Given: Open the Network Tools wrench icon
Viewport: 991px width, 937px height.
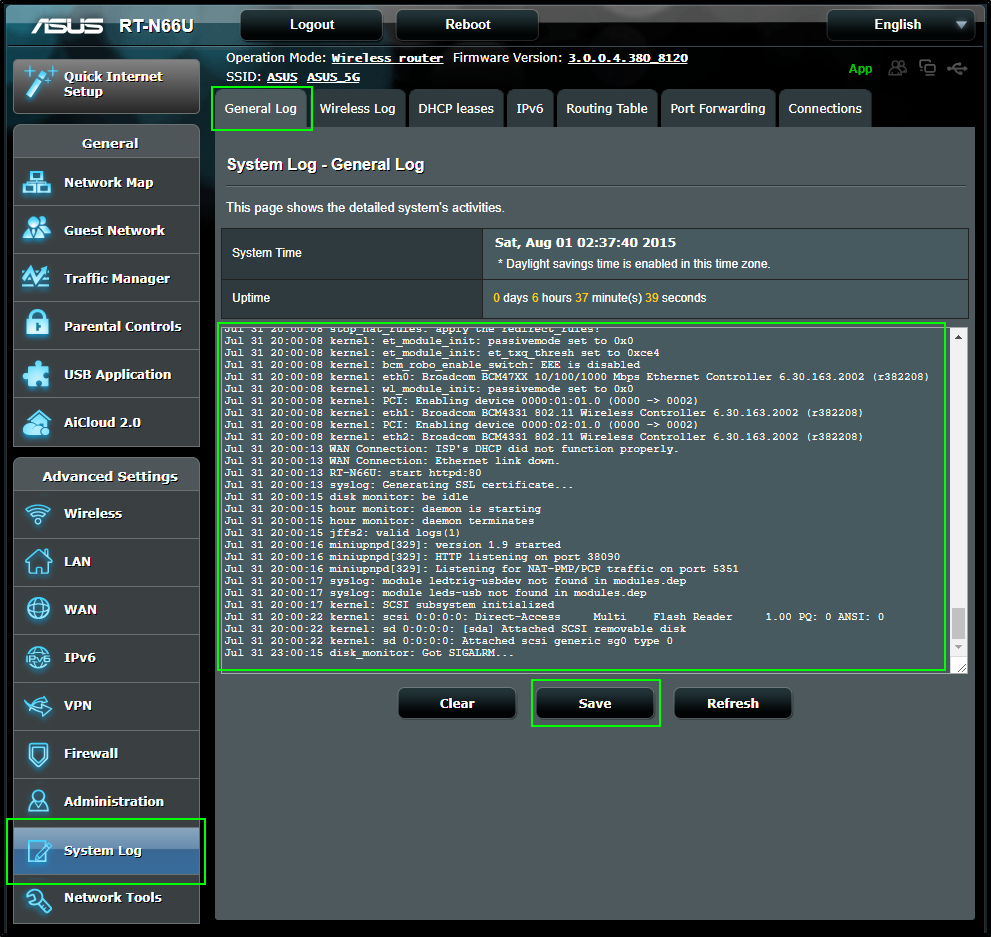Looking at the screenshot, I should [38, 900].
